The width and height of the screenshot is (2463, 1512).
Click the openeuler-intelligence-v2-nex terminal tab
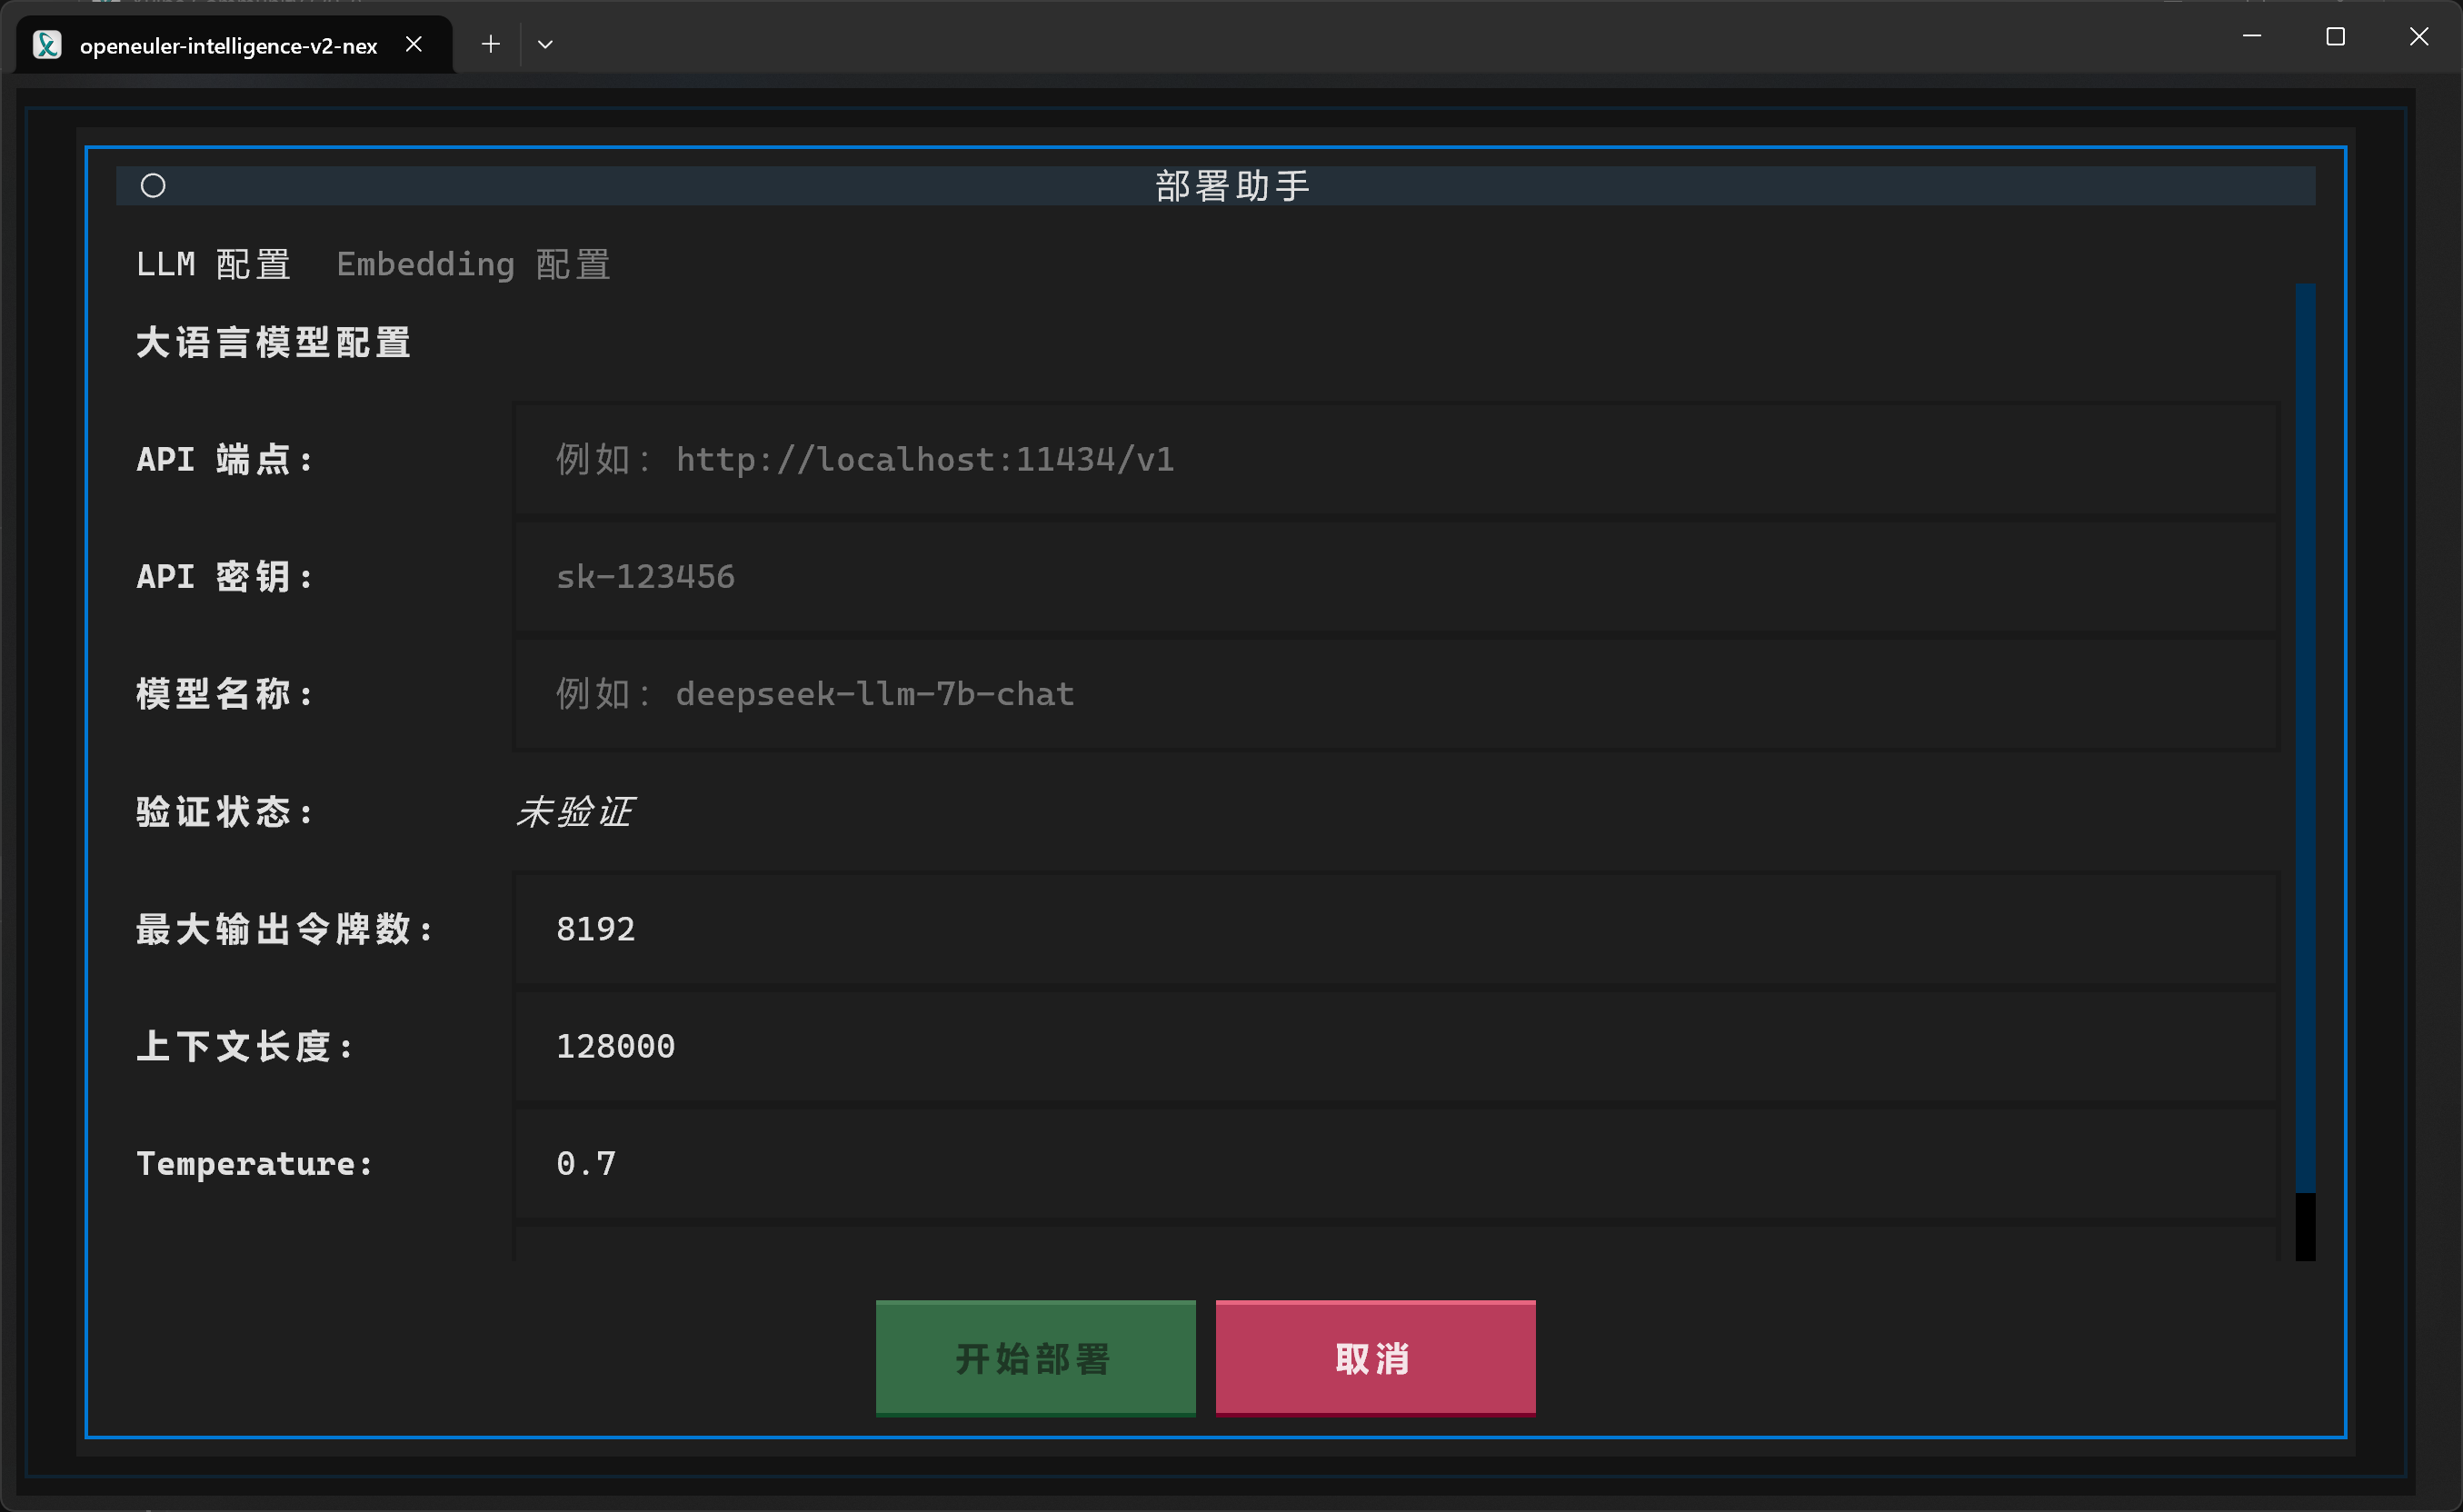(x=230, y=44)
